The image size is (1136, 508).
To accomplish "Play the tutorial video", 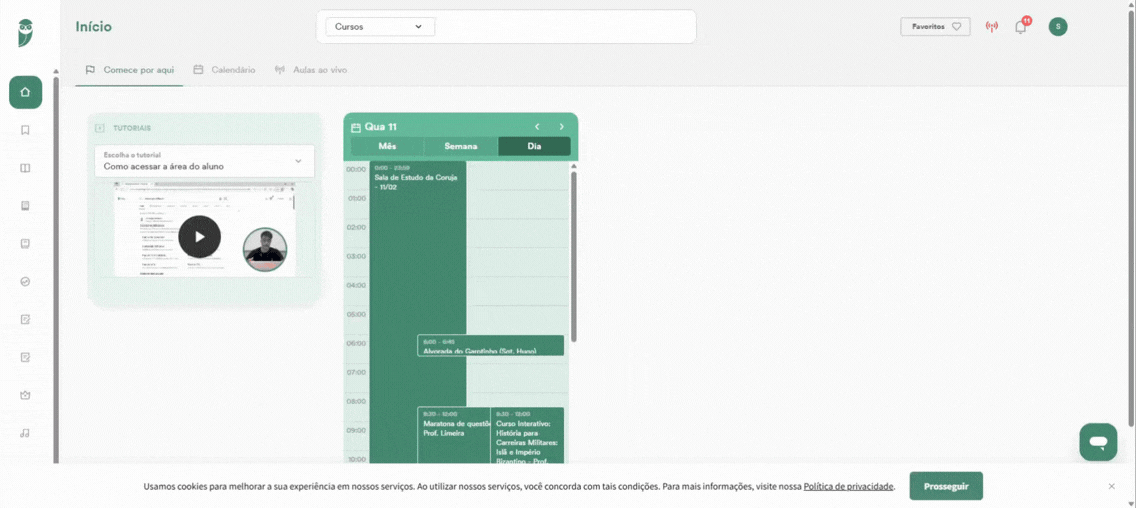I will pos(199,236).
